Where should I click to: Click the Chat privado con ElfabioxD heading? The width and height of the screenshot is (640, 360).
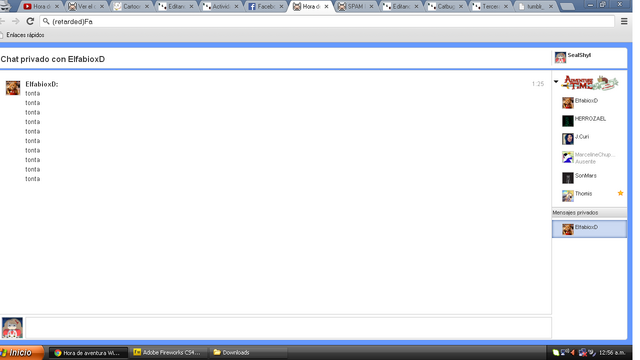pos(53,59)
